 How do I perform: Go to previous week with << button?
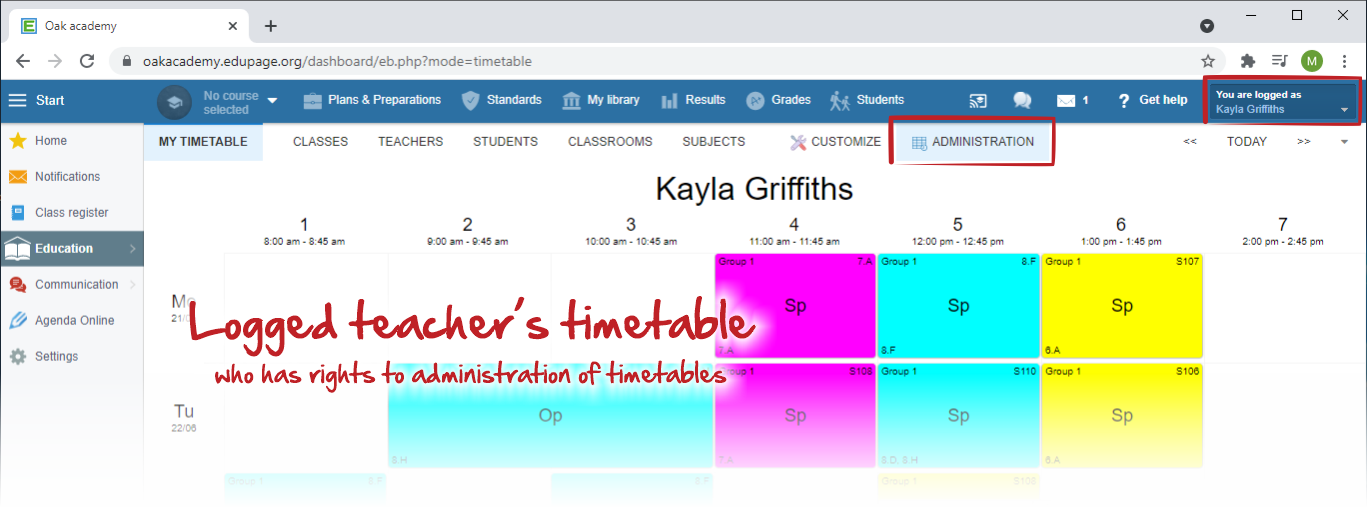(1190, 142)
